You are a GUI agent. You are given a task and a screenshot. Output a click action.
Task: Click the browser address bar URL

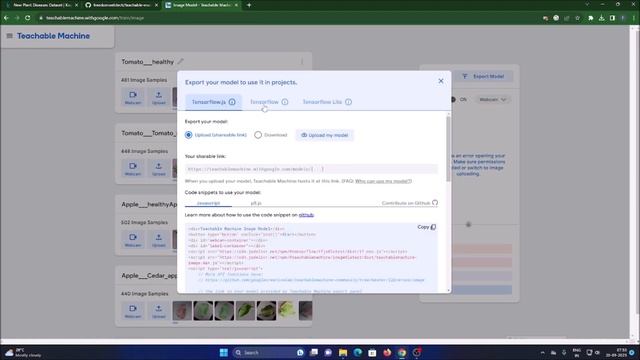[95, 18]
